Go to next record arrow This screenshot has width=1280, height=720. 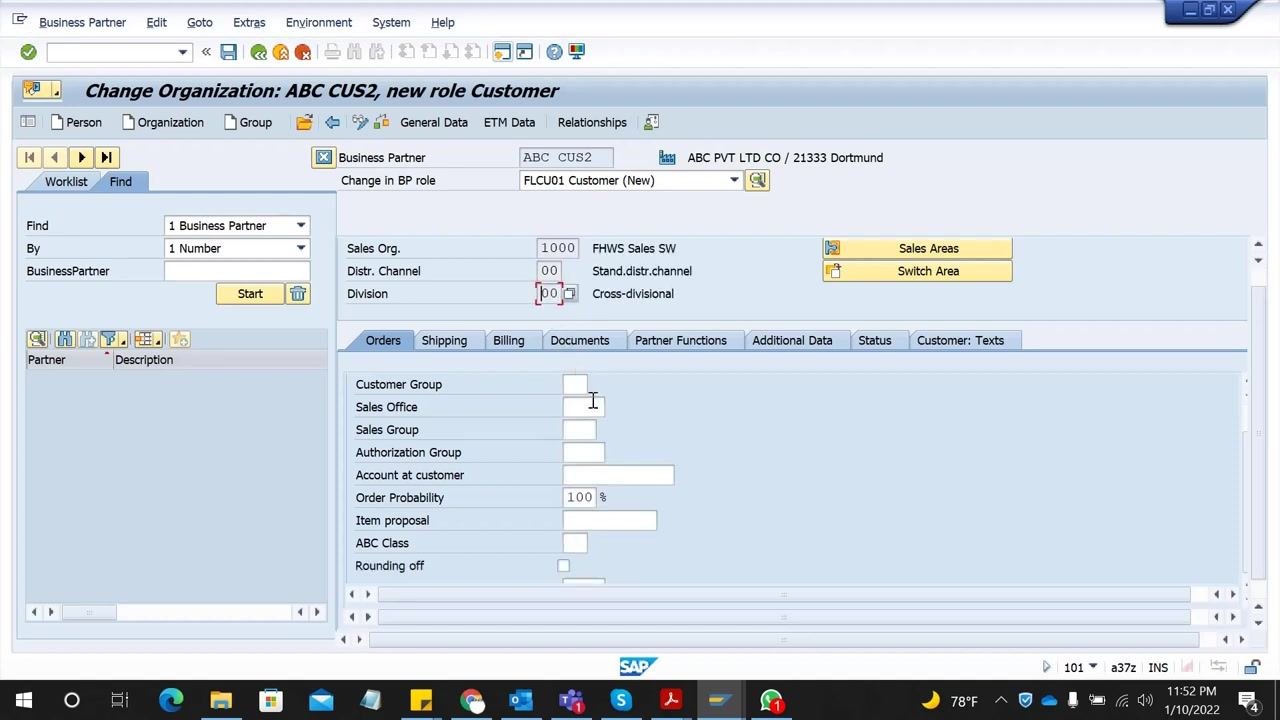pyautogui.click(x=81, y=157)
